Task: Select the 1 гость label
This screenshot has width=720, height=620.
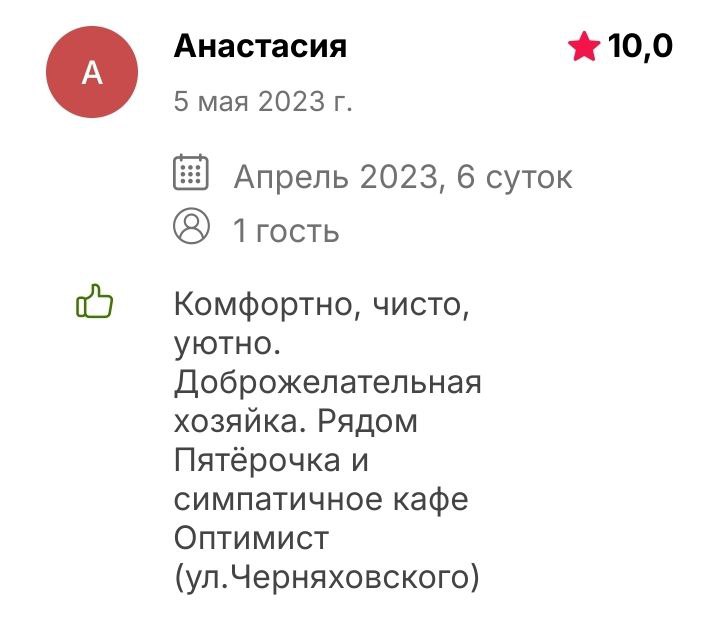Action: coord(286,231)
